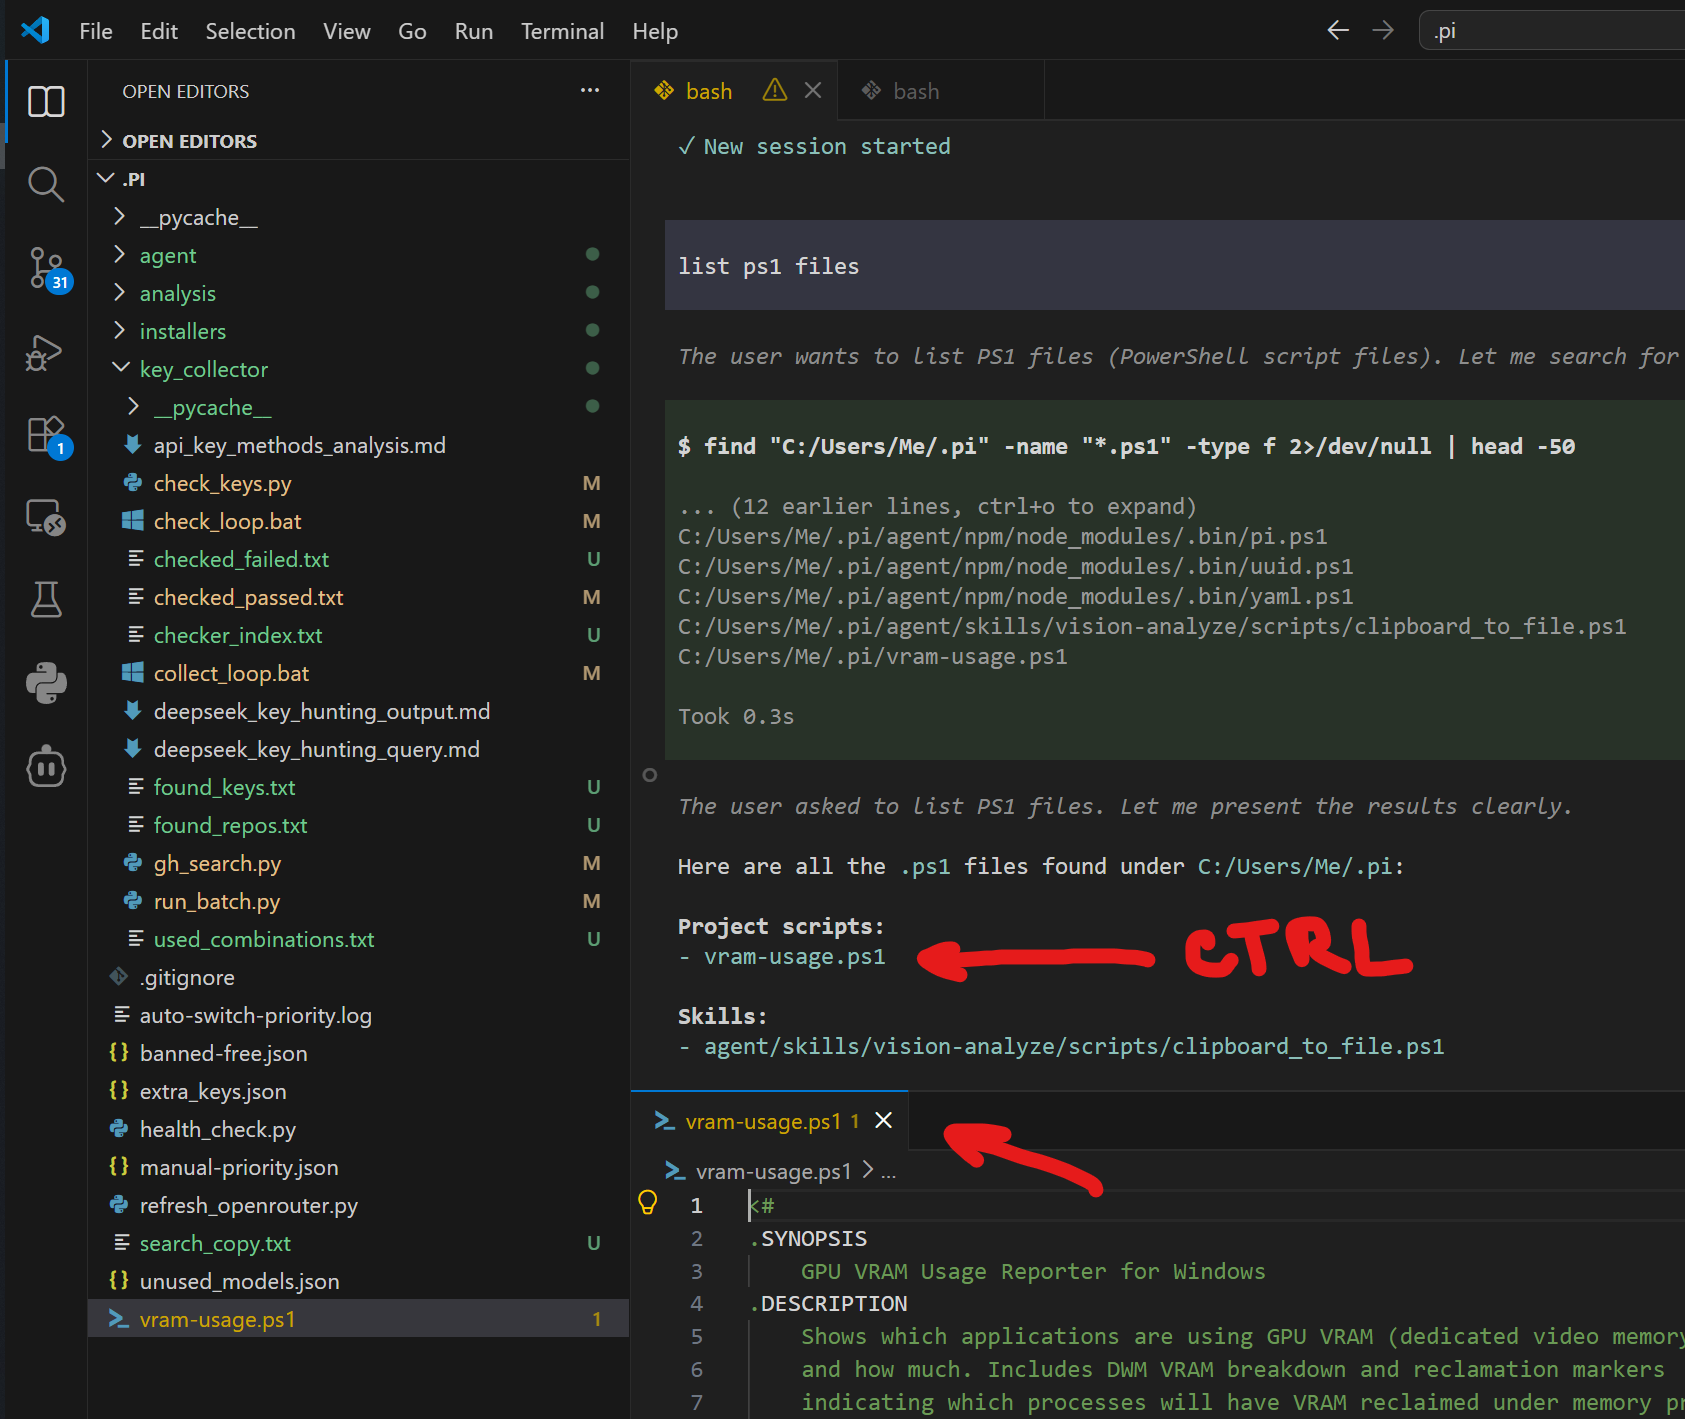Click the breadcrumb ellipsis after vram-usage.ps1
Screen dimensions: 1685x1419
(888, 1171)
